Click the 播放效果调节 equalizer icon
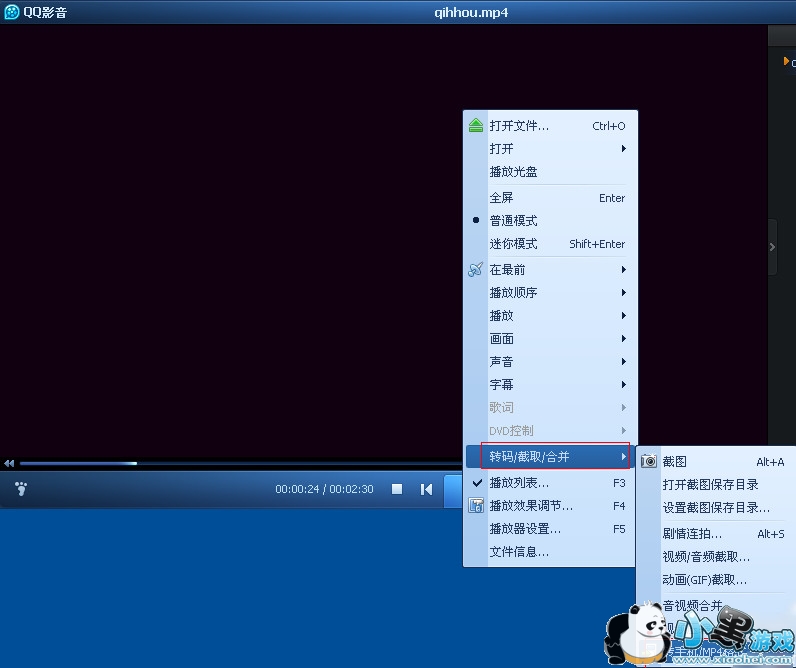Image resolution: width=796 pixels, height=668 pixels. pos(476,506)
